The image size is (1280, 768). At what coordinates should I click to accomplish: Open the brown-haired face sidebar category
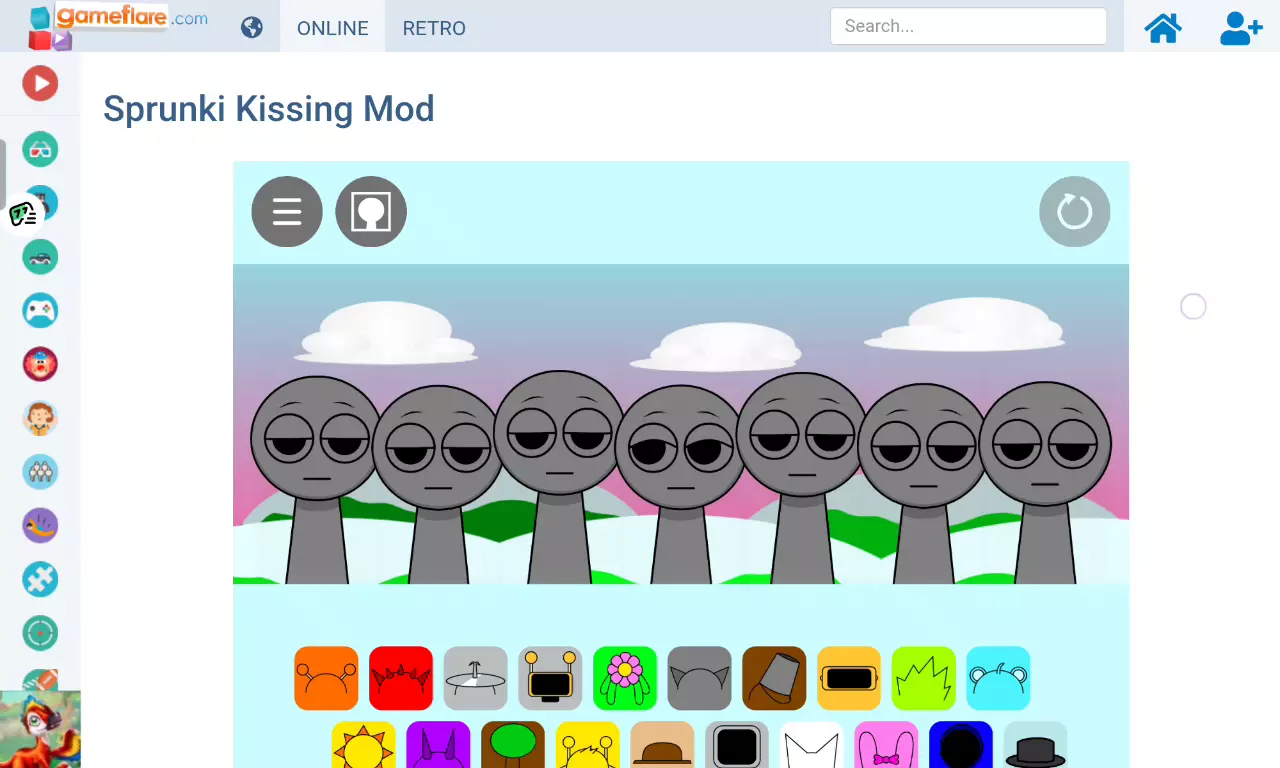[40, 418]
